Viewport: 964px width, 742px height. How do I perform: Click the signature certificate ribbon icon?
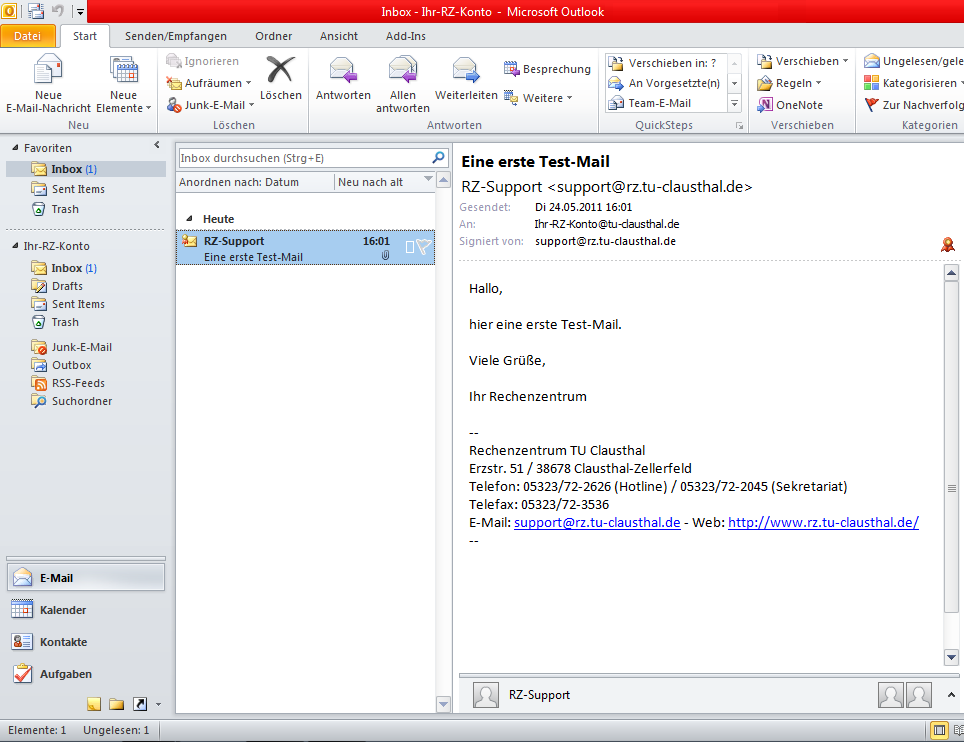tap(947, 245)
